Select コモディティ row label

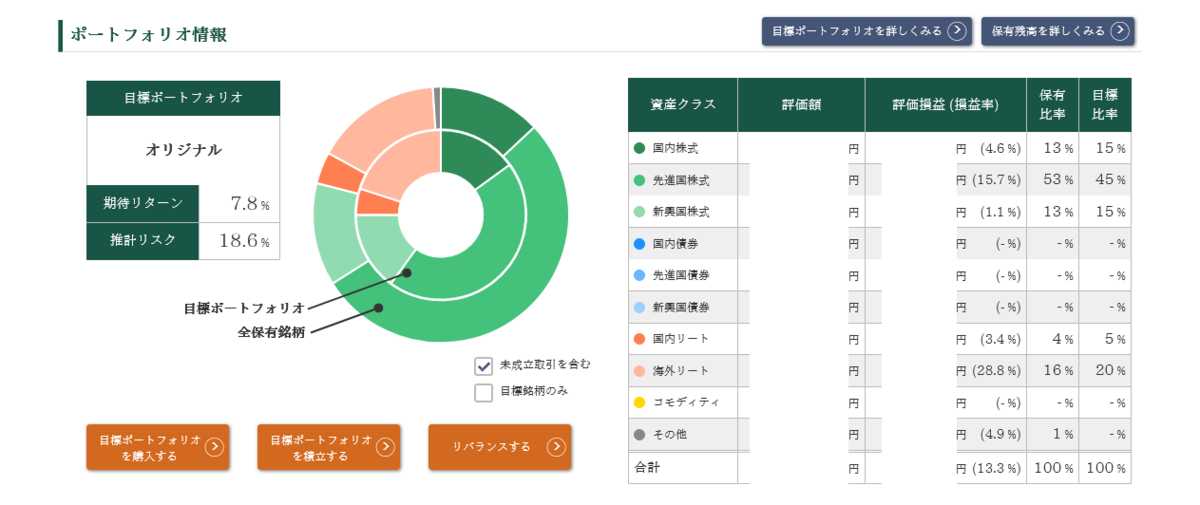click(x=686, y=402)
